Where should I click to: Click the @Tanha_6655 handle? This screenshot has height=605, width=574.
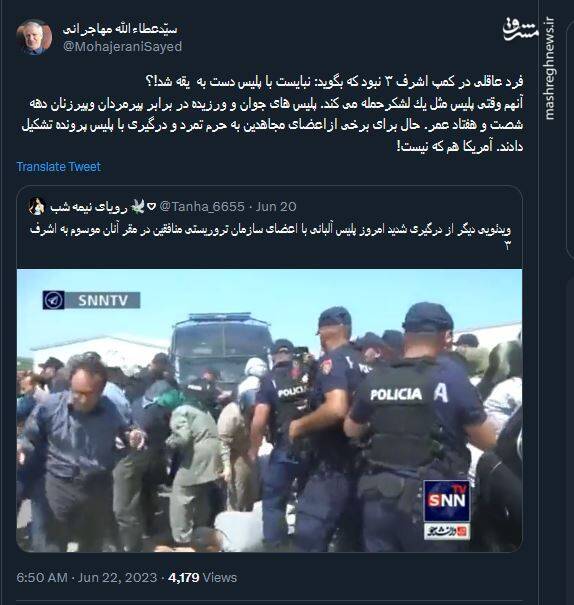coord(202,207)
